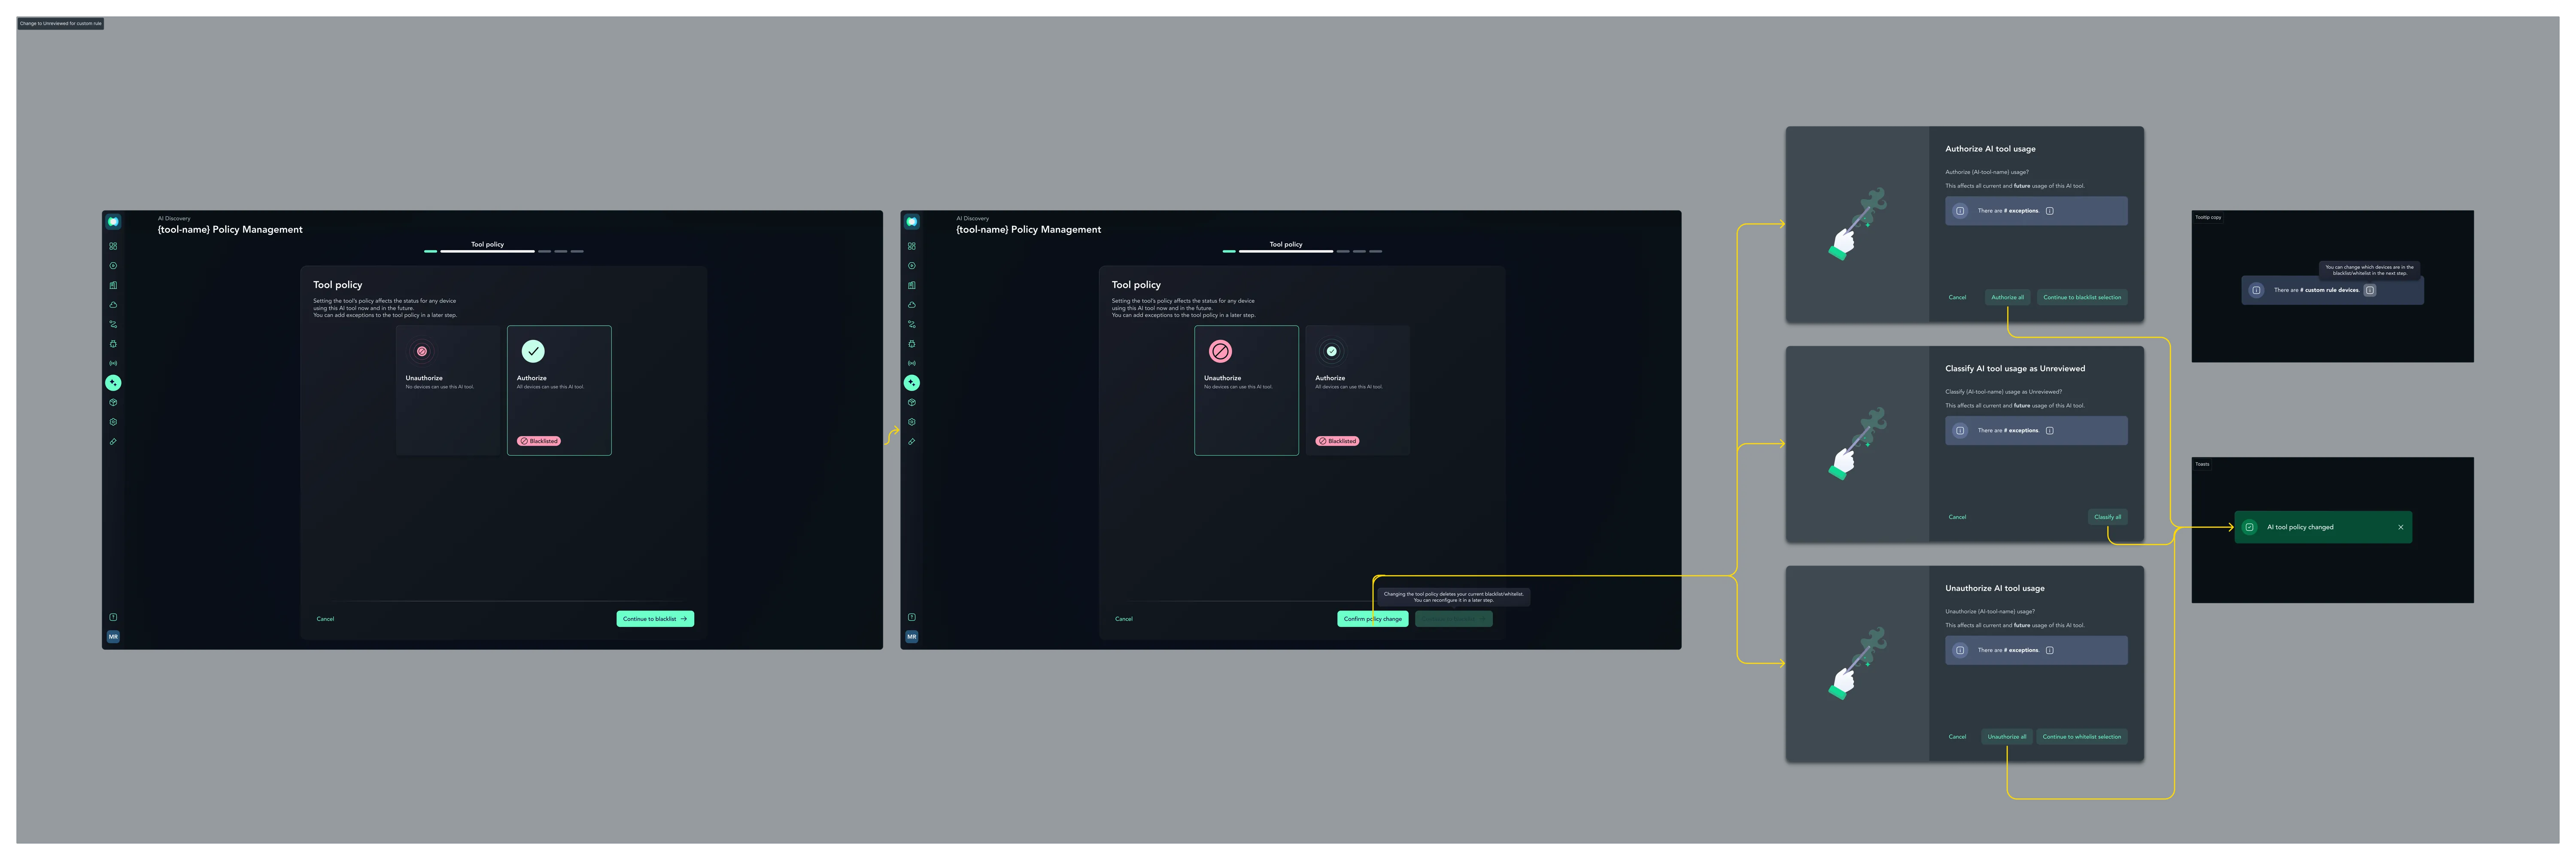Image resolution: width=2576 pixels, height=860 pixels.
Task: Click the exceptions info icon in Unauthorize AI tool usage dialog
Action: click(2050, 650)
